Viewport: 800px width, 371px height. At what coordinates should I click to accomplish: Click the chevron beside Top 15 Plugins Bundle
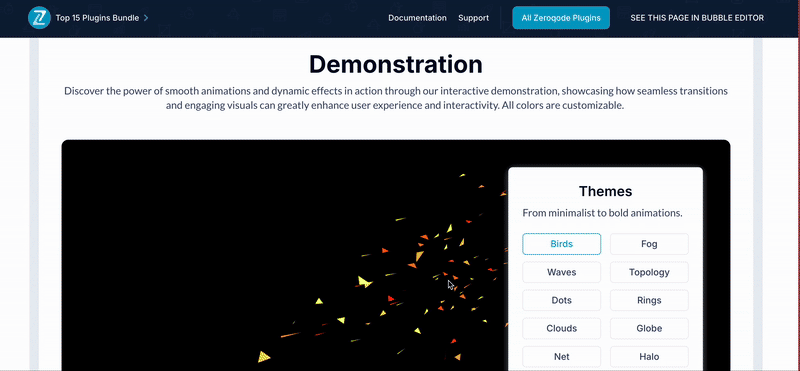pyautogui.click(x=146, y=18)
